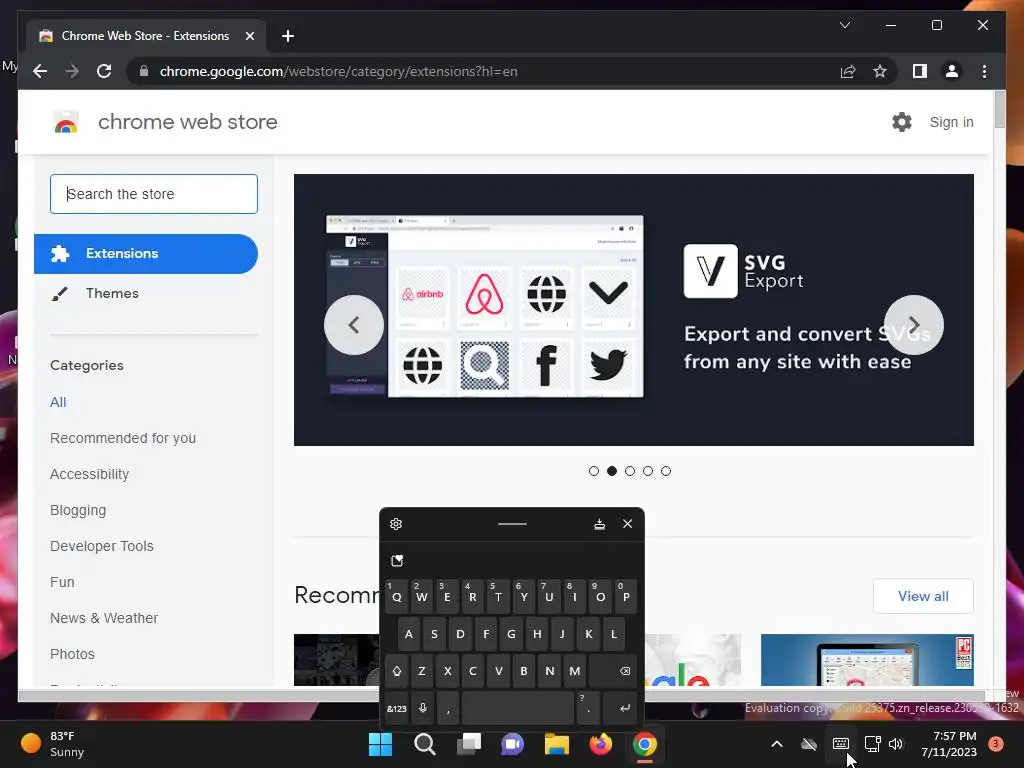
Task: Open volume control in system tray
Action: click(896, 744)
